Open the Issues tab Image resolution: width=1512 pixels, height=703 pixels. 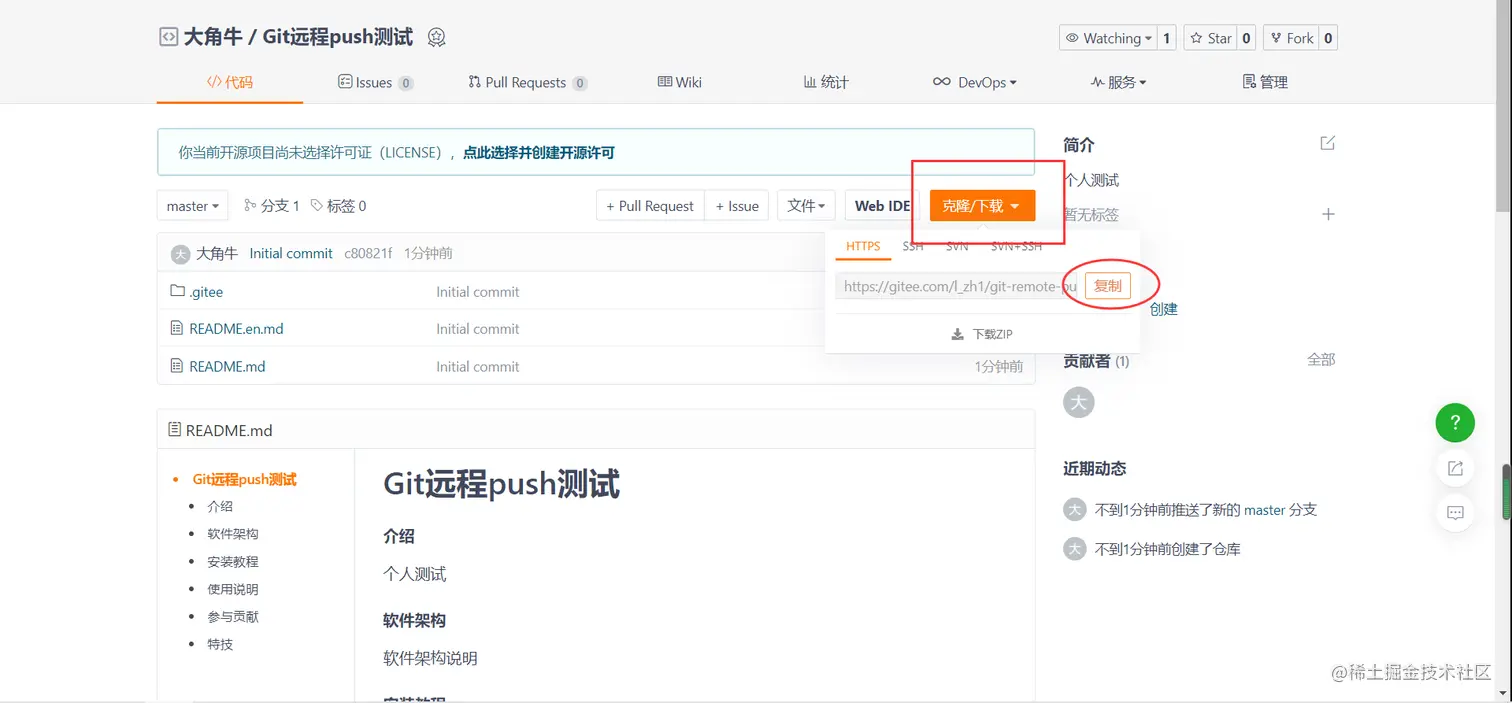(376, 82)
